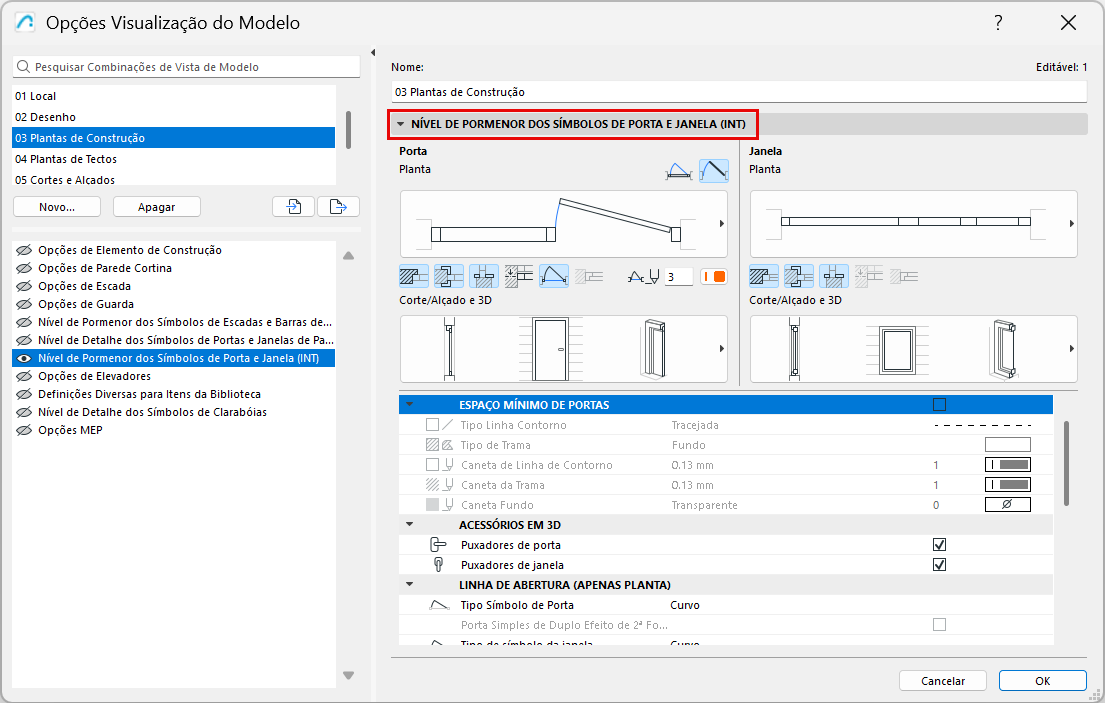This screenshot has height=703, width=1105.
Task: Click the window handle icon beside Puxadores de janela
Action: click(438, 565)
